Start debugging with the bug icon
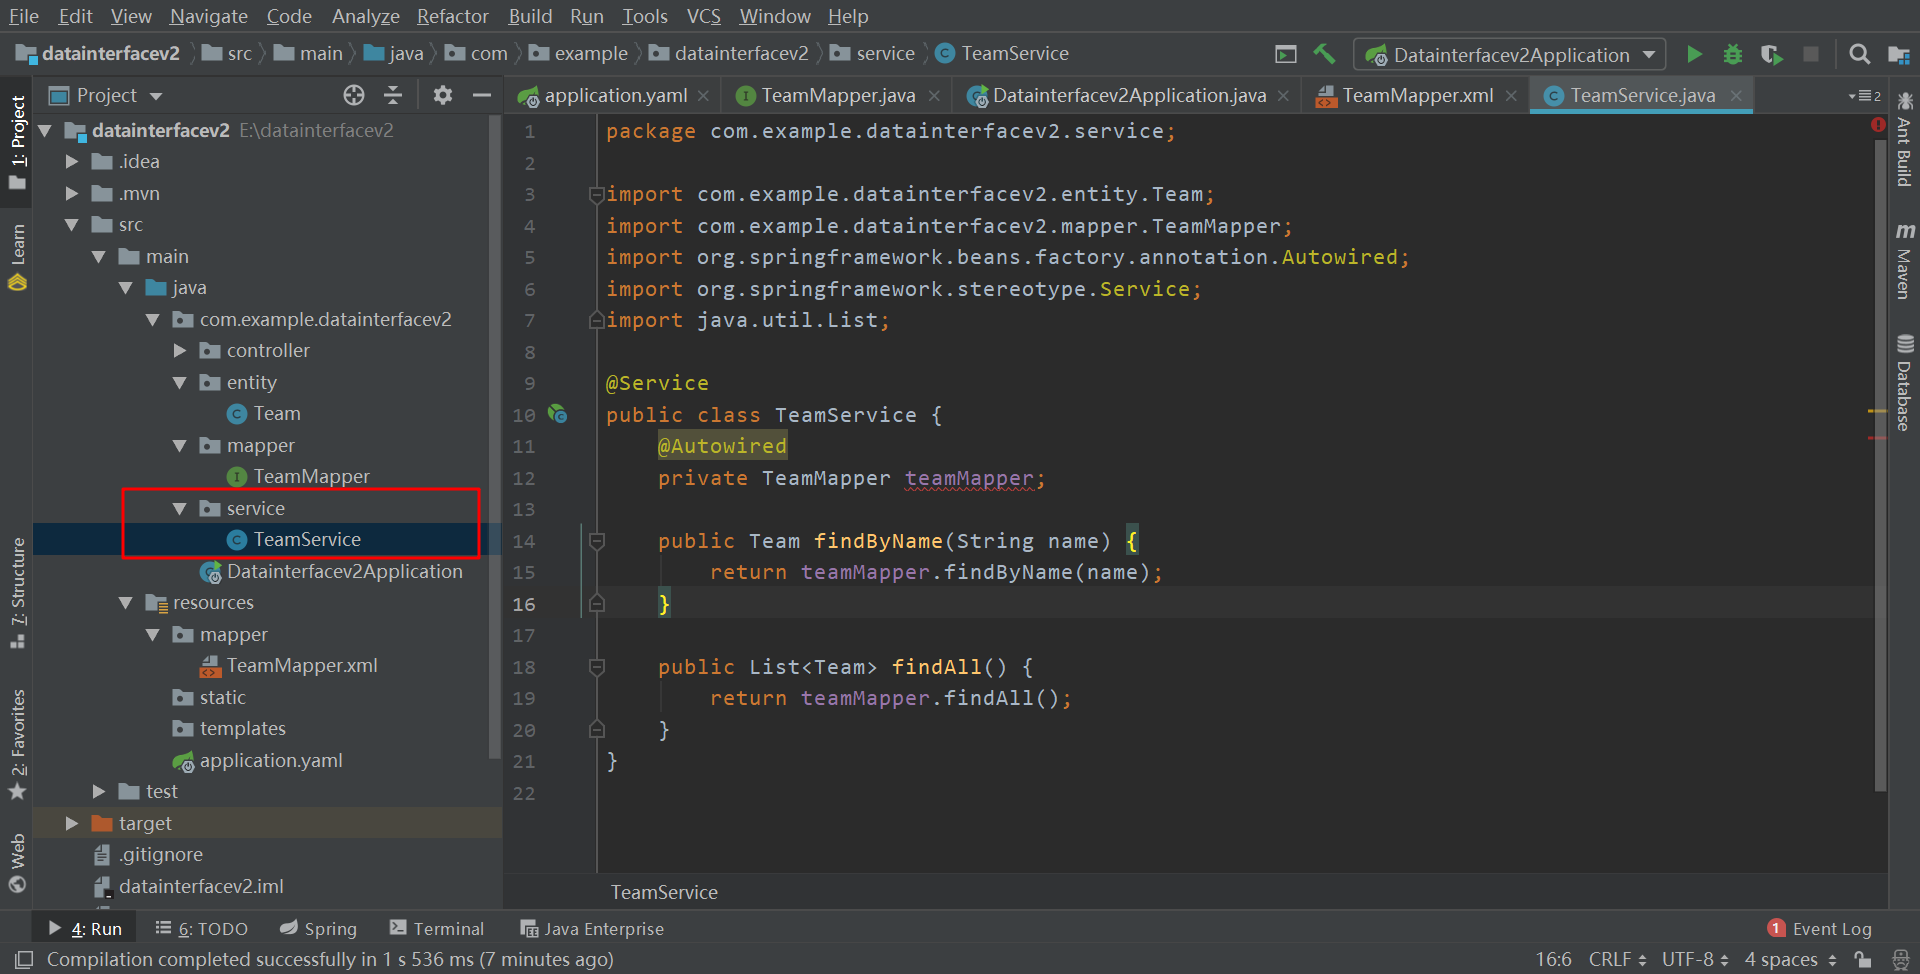The width and height of the screenshot is (1920, 974). pyautogui.click(x=1733, y=54)
